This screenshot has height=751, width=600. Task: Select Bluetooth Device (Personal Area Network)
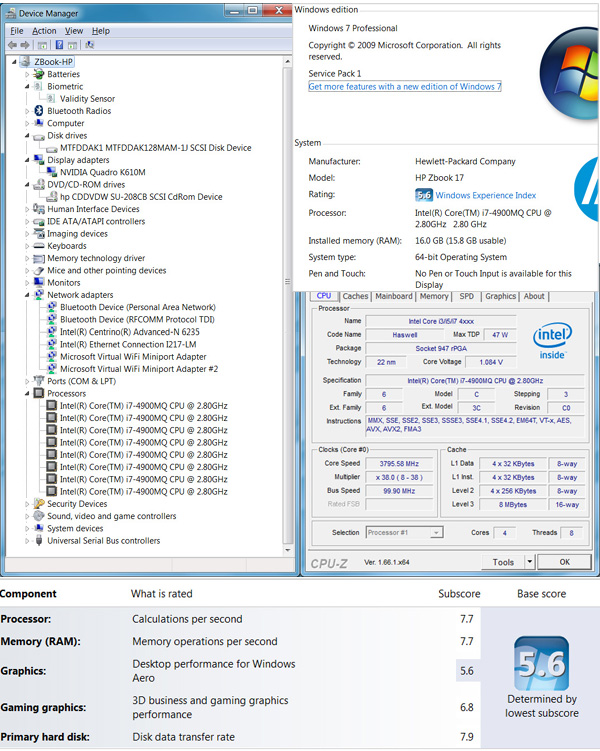(x=137, y=307)
